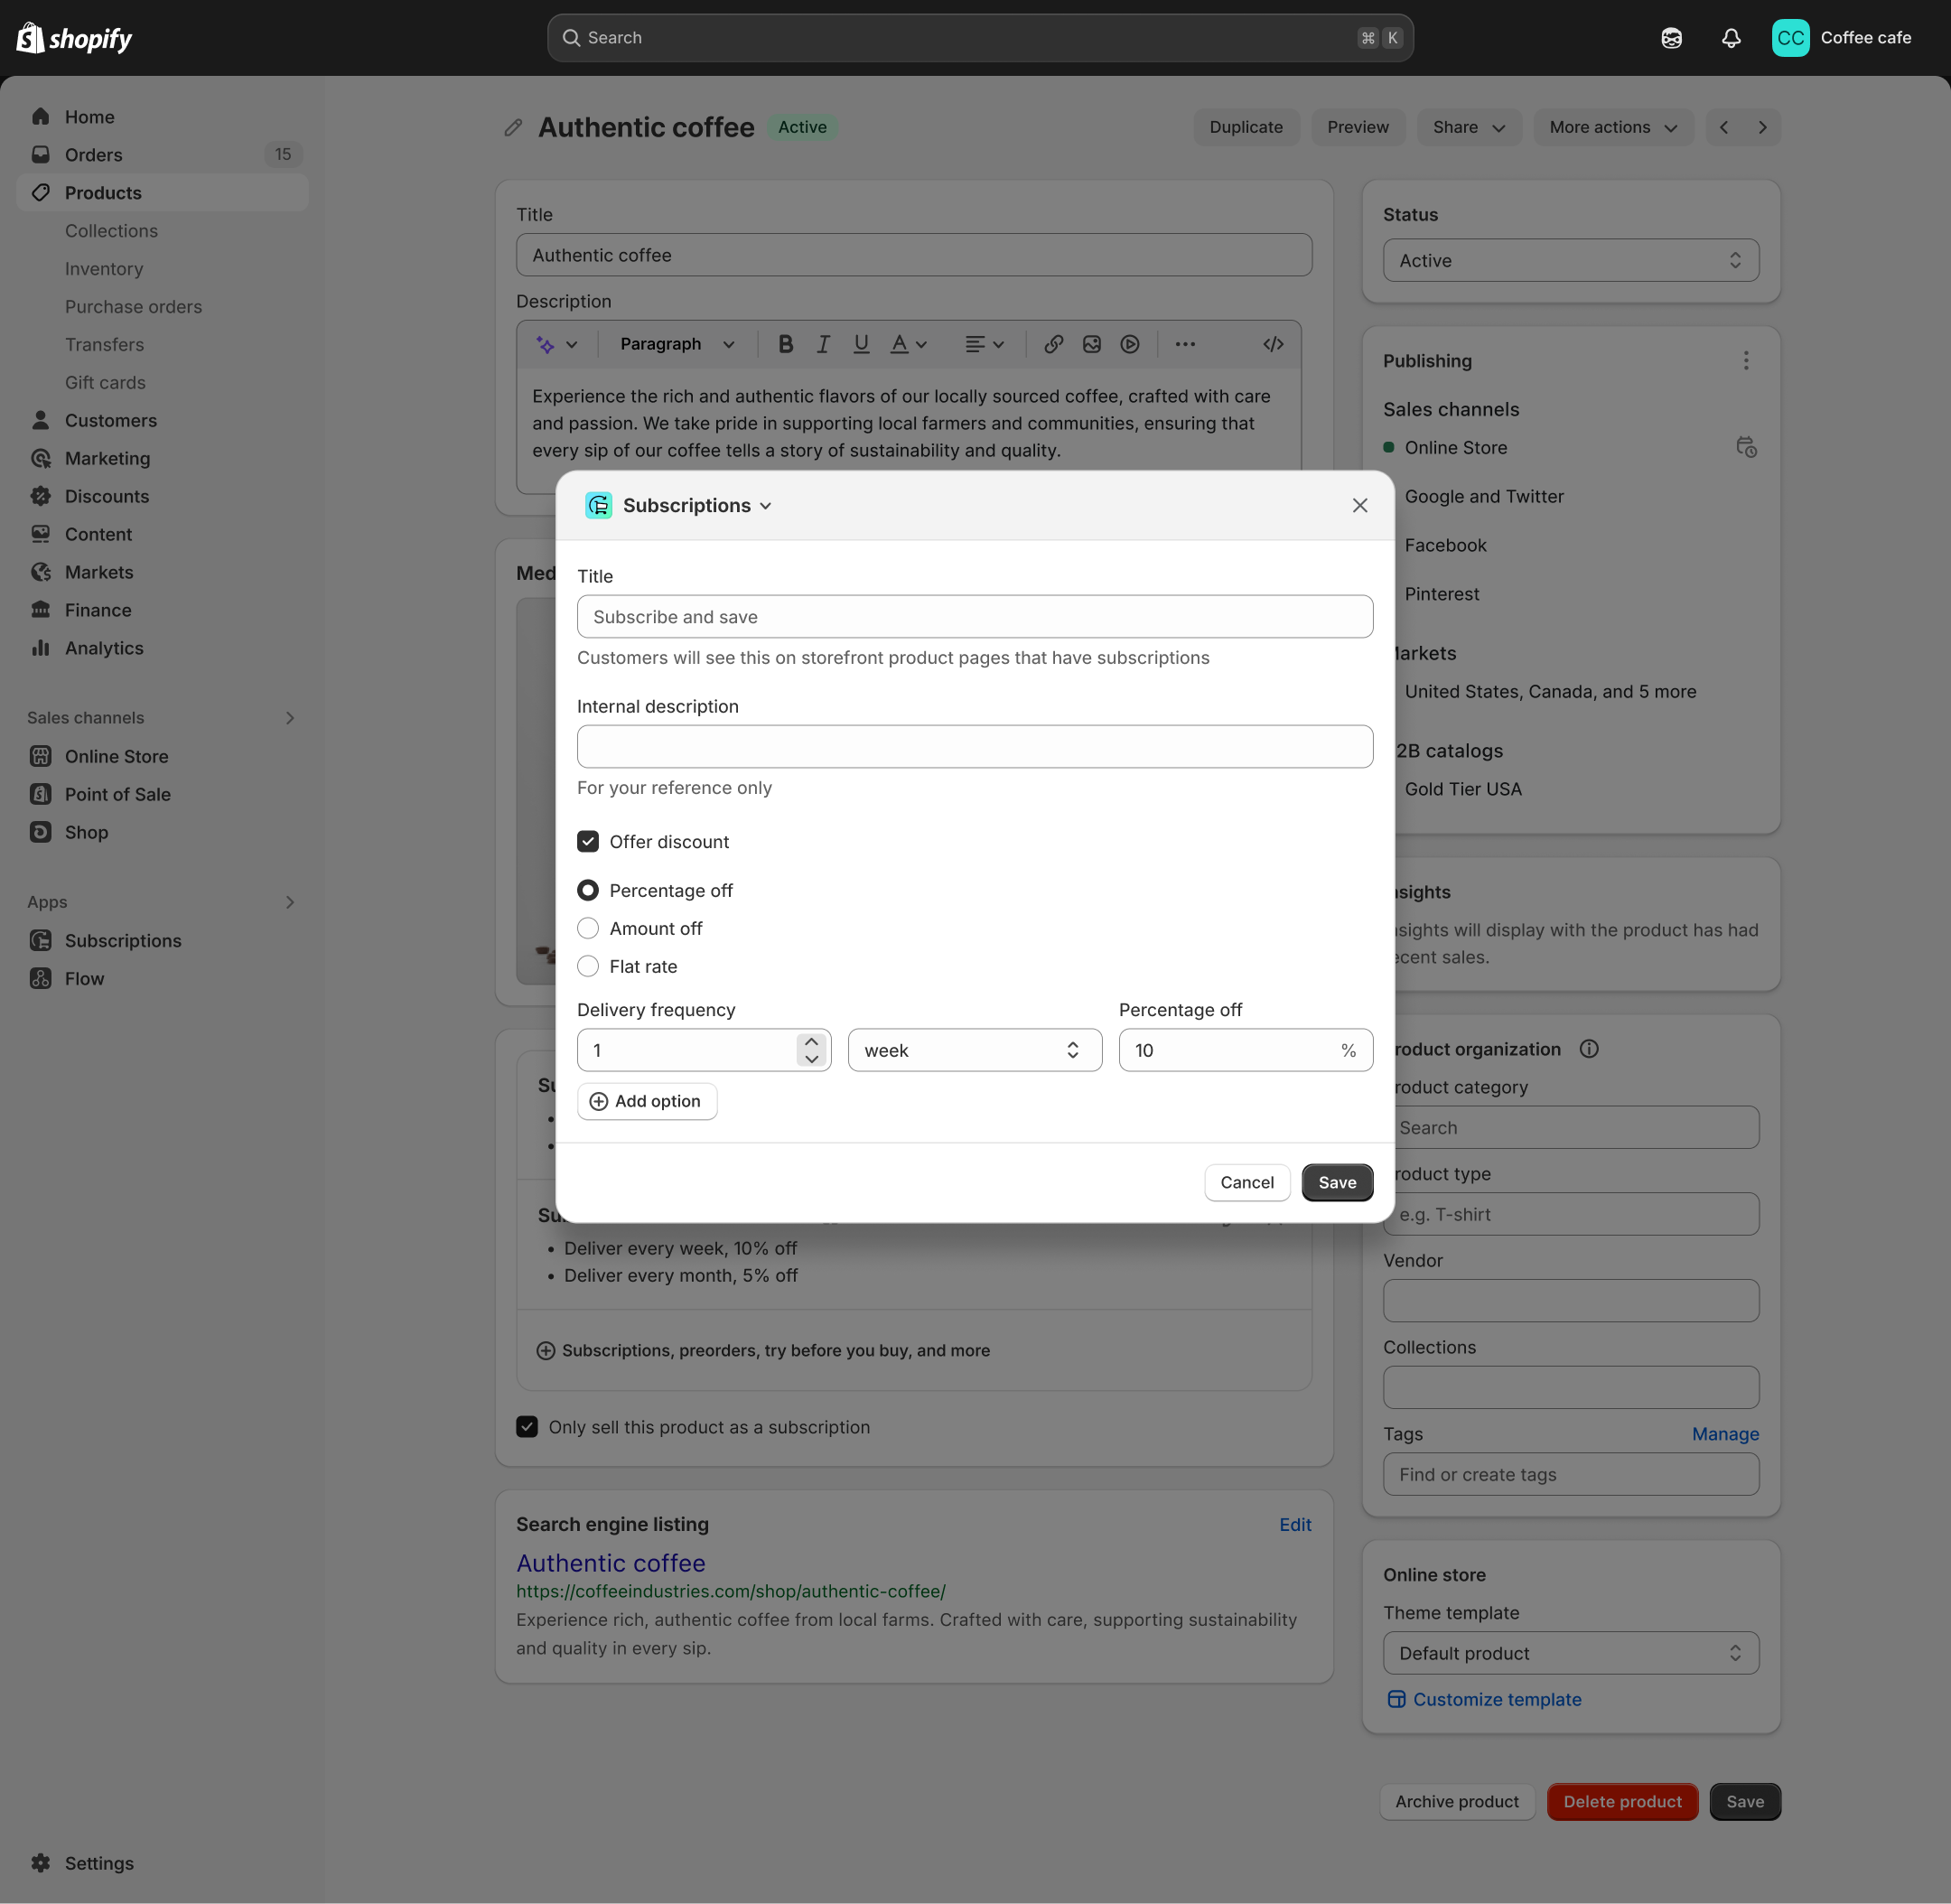The image size is (1951, 1904).
Task: Click the text alignment icon
Action: pyautogui.click(x=980, y=343)
